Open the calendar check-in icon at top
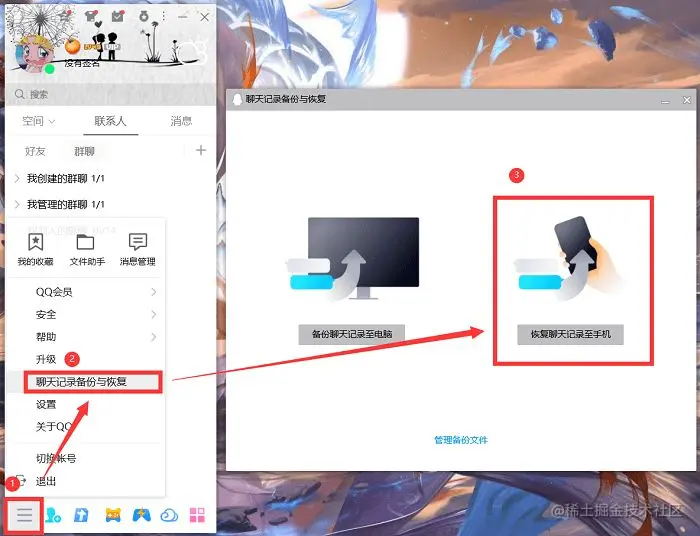Image resolution: width=700 pixels, height=536 pixels. (118, 16)
